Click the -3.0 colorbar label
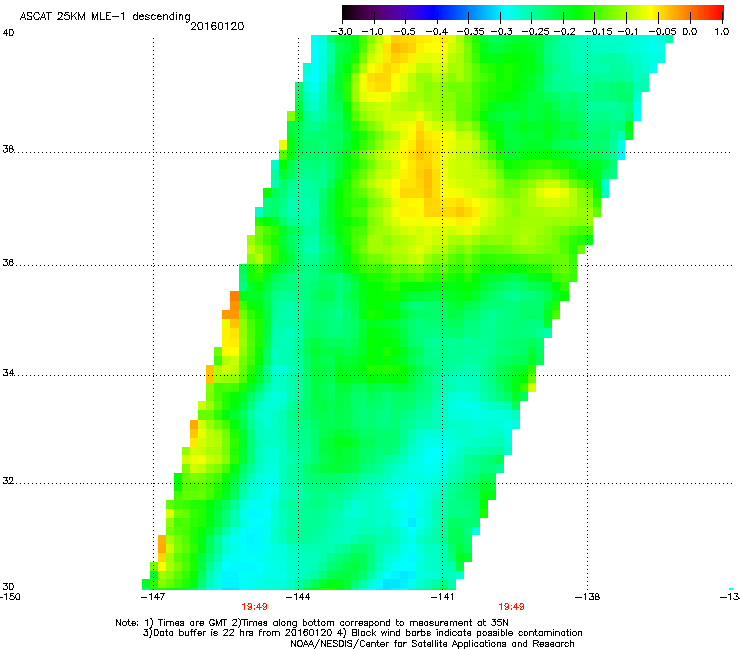This screenshot has height=650, width=740. pos(341,32)
